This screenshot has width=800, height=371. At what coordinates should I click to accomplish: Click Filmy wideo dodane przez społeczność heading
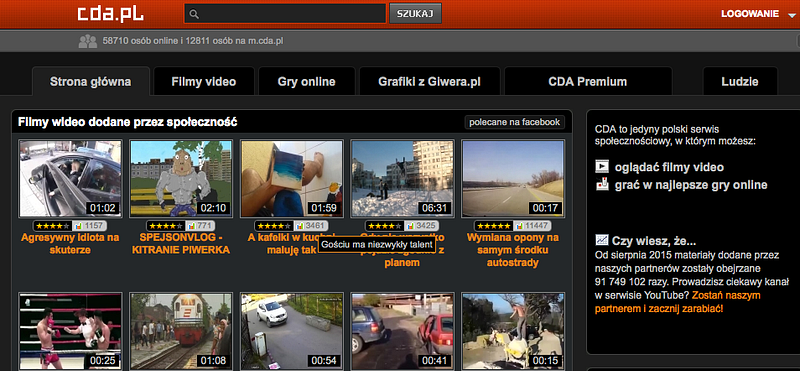coord(128,122)
